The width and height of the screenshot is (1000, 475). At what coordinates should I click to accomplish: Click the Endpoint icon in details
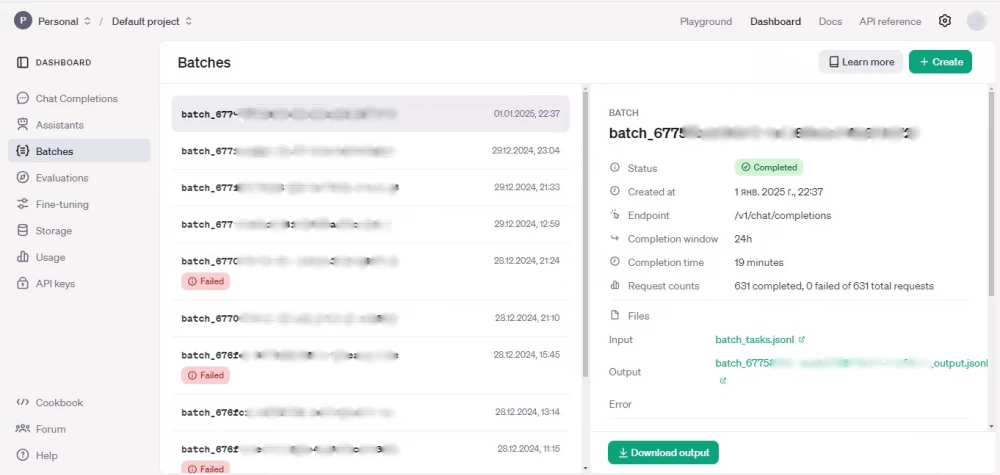[x=615, y=215]
